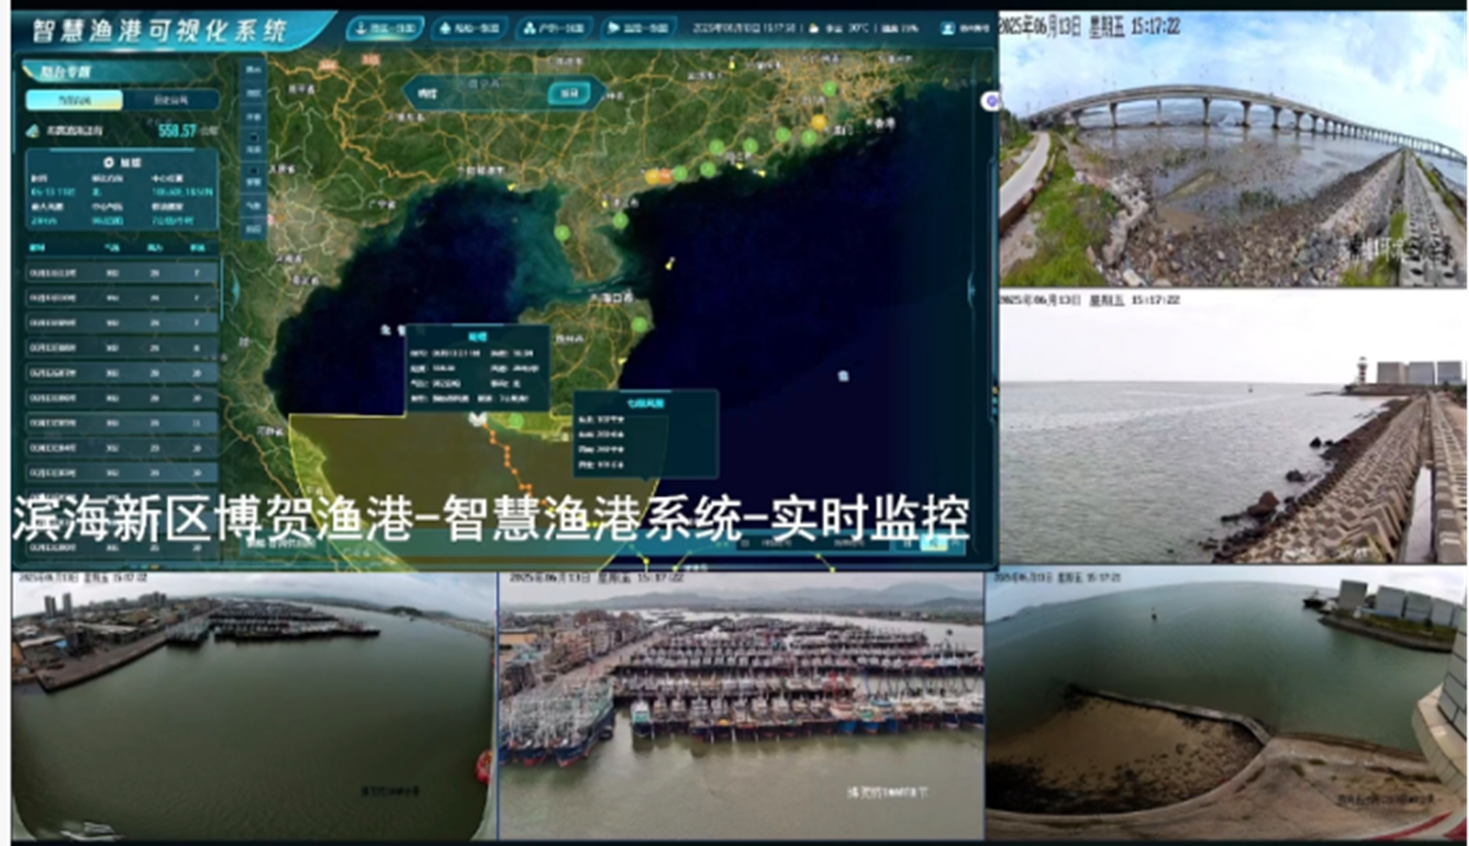This screenshot has width=1469, height=846.
Task: Click the purple round icon at map right edge
Action: pyautogui.click(x=990, y=101)
